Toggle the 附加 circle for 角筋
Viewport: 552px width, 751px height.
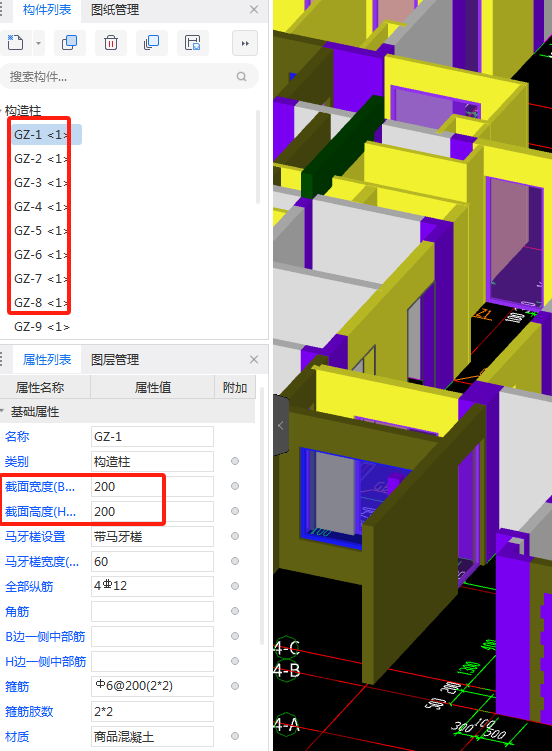(235, 611)
